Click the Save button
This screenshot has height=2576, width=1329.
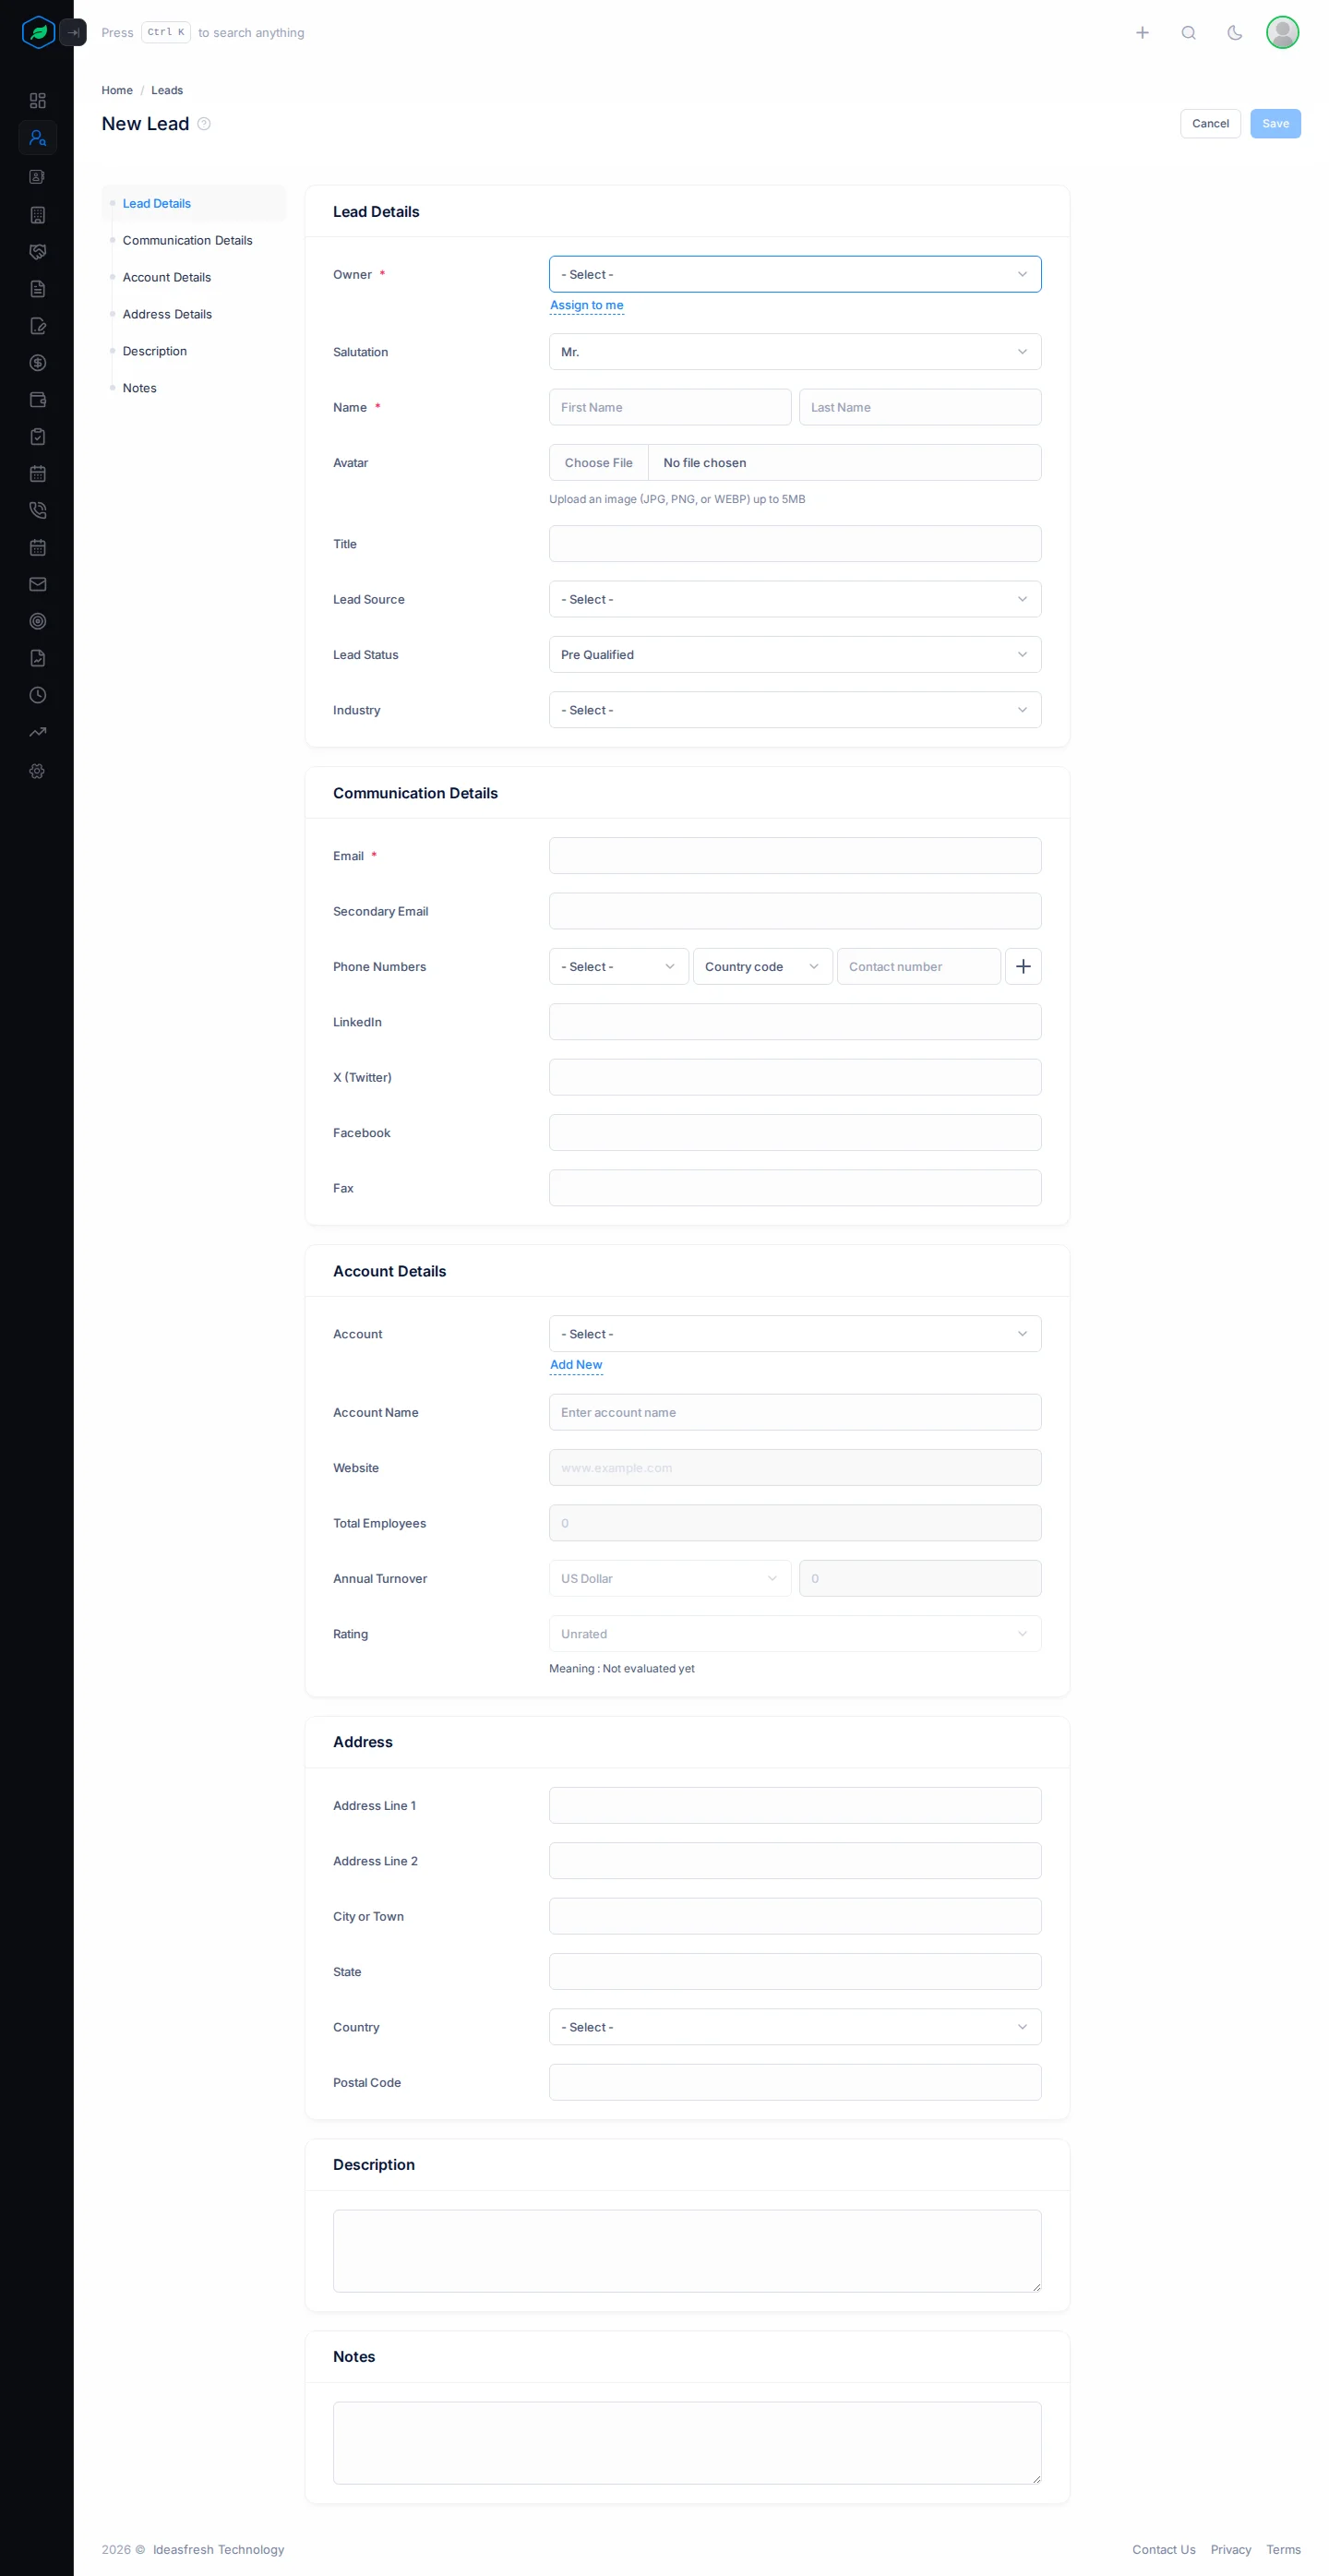click(x=1275, y=124)
